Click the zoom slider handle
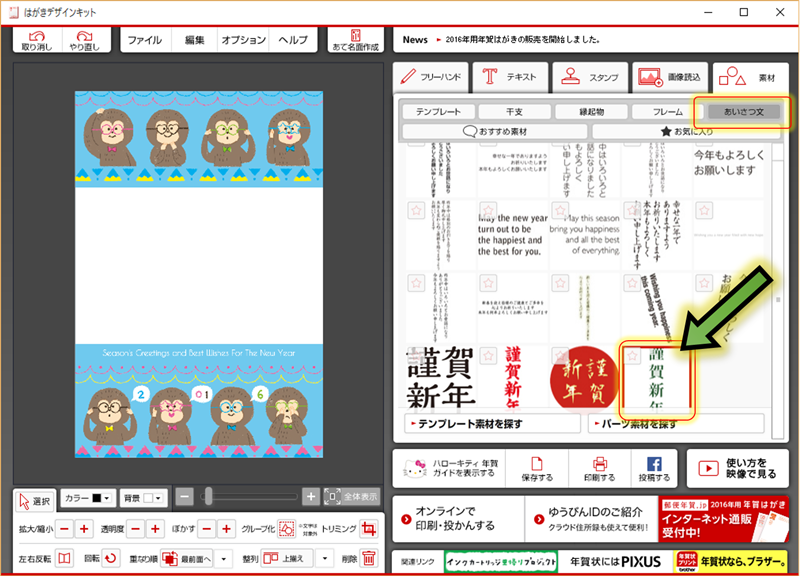Viewport: 800px width, 576px height. [x=208, y=496]
